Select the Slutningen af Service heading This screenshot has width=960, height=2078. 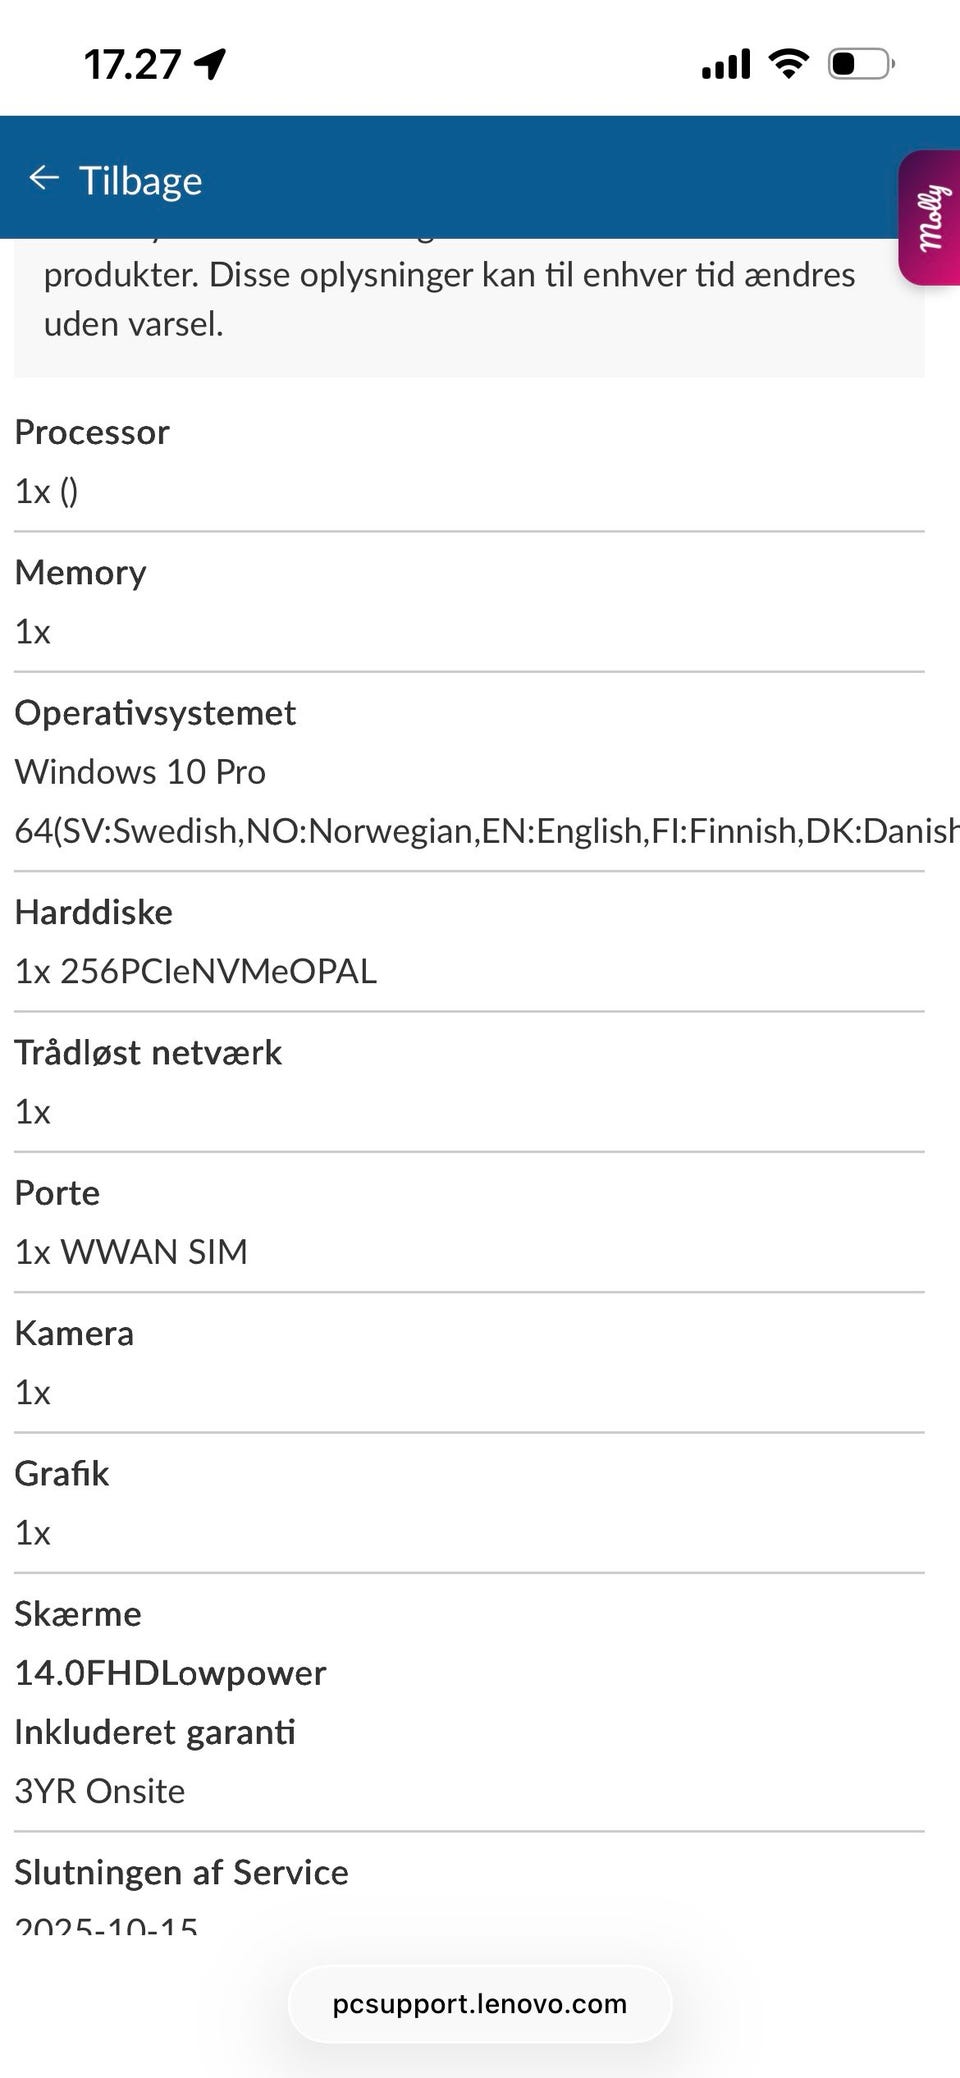click(x=181, y=1872)
